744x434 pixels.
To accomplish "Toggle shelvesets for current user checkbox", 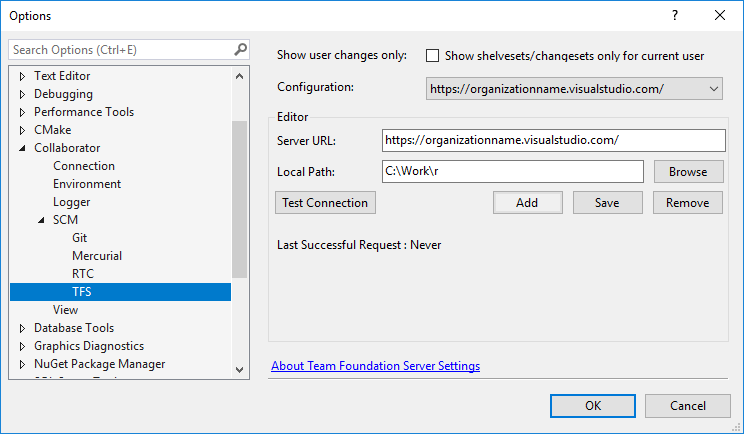I will pyautogui.click(x=433, y=56).
